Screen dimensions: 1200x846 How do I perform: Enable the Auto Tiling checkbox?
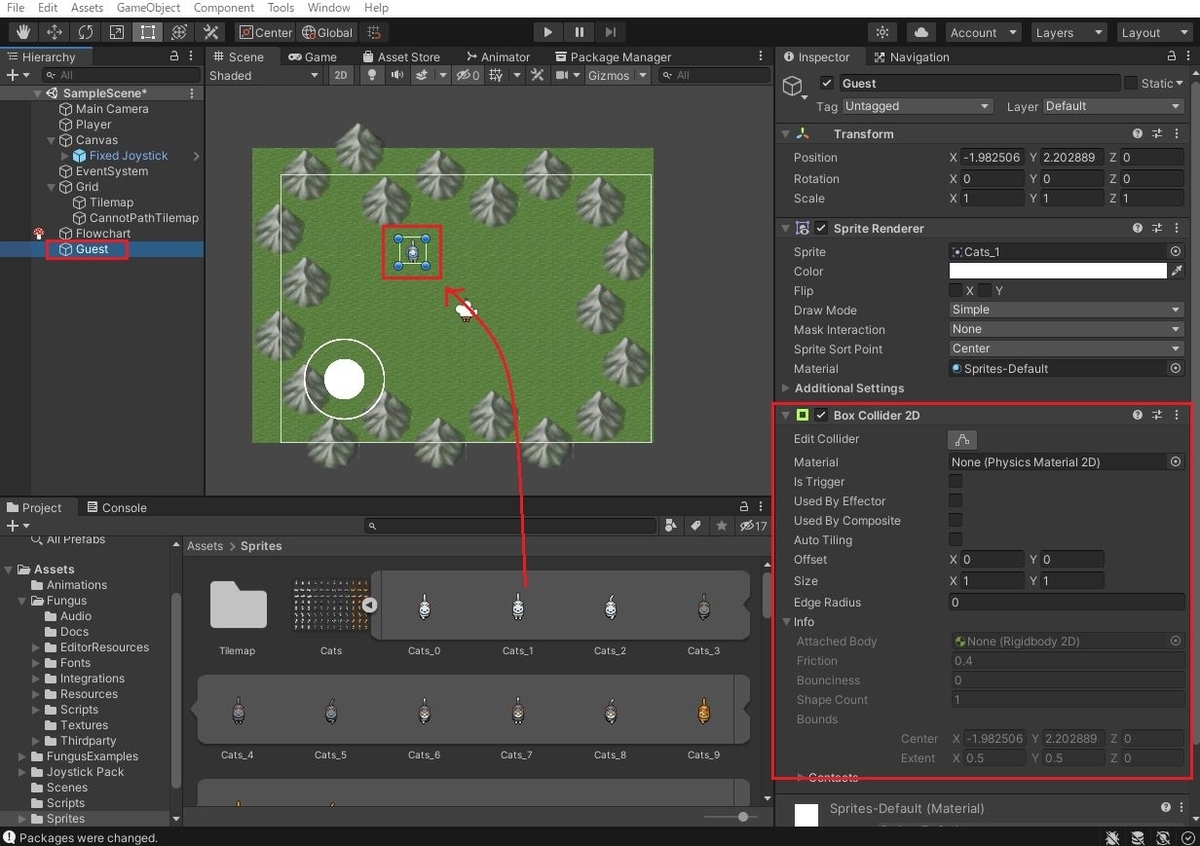coord(955,540)
